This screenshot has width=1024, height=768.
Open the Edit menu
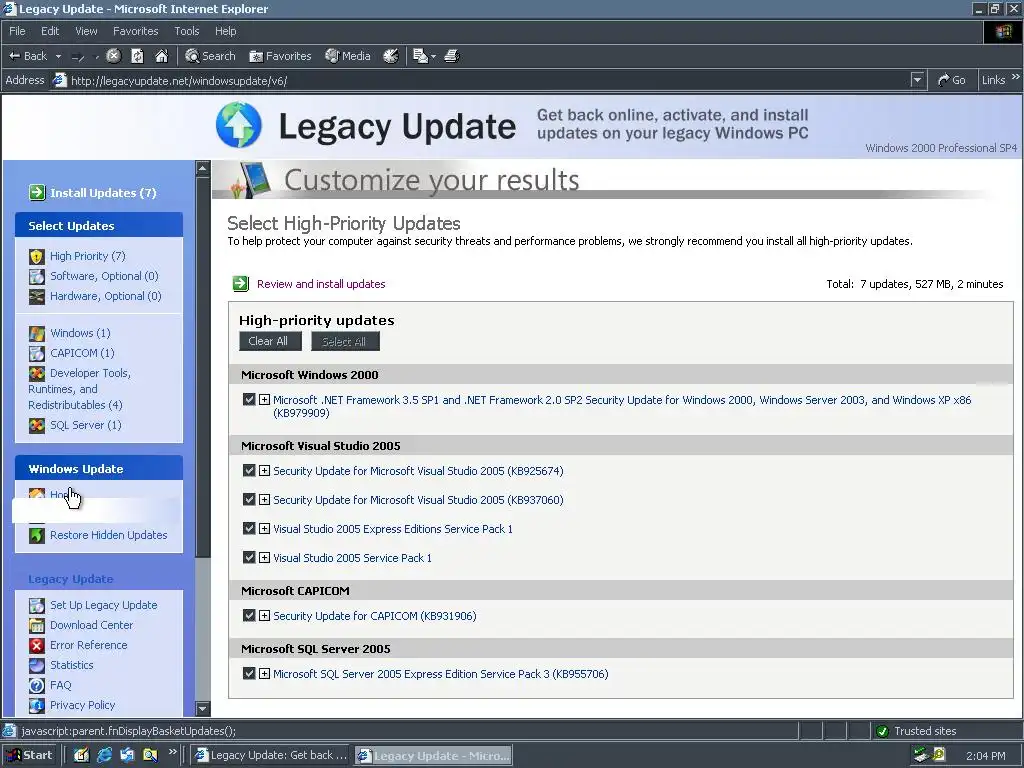[50, 31]
